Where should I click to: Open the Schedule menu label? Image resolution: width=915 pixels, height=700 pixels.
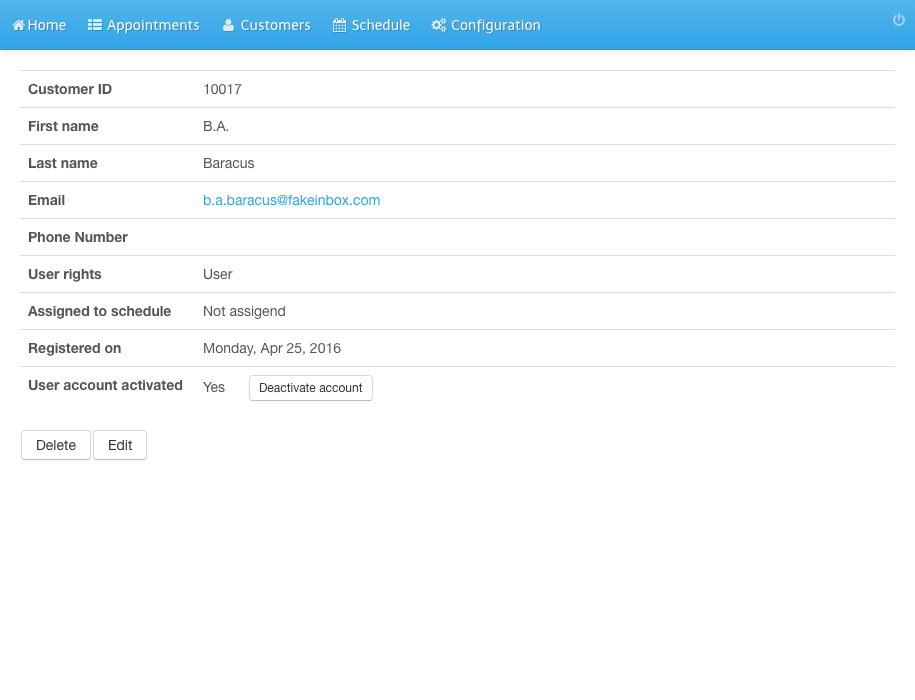click(380, 25)
